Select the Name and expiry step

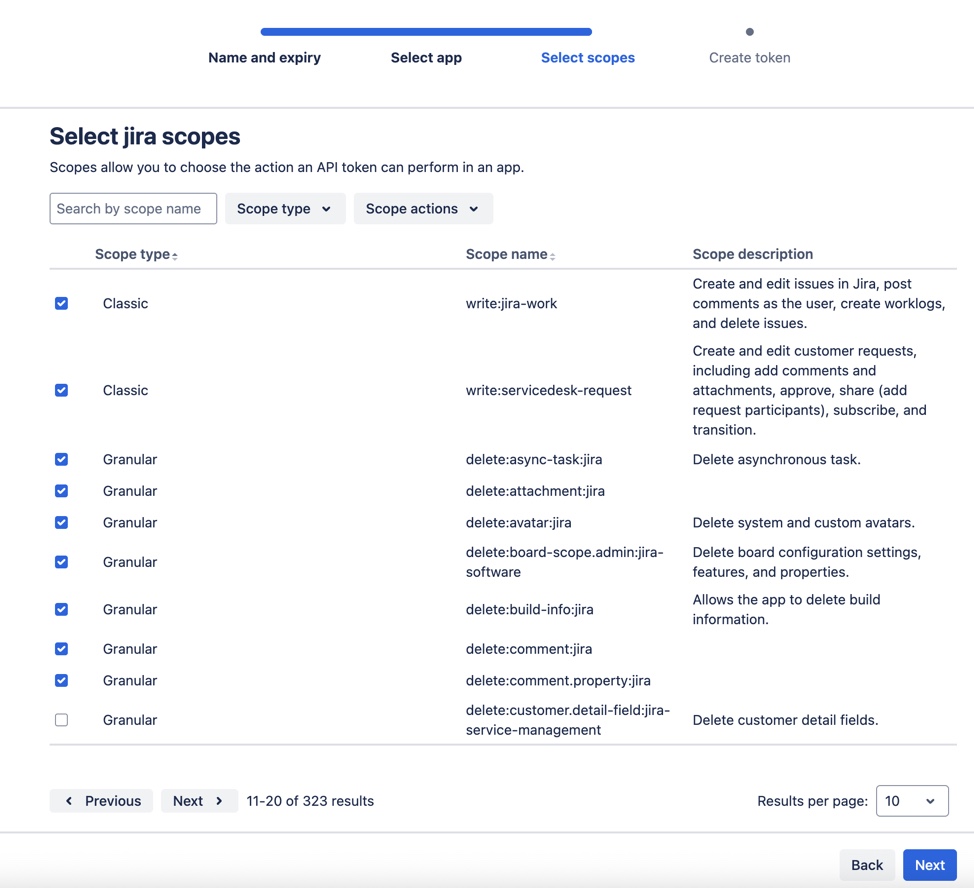[x=264, y=58]
